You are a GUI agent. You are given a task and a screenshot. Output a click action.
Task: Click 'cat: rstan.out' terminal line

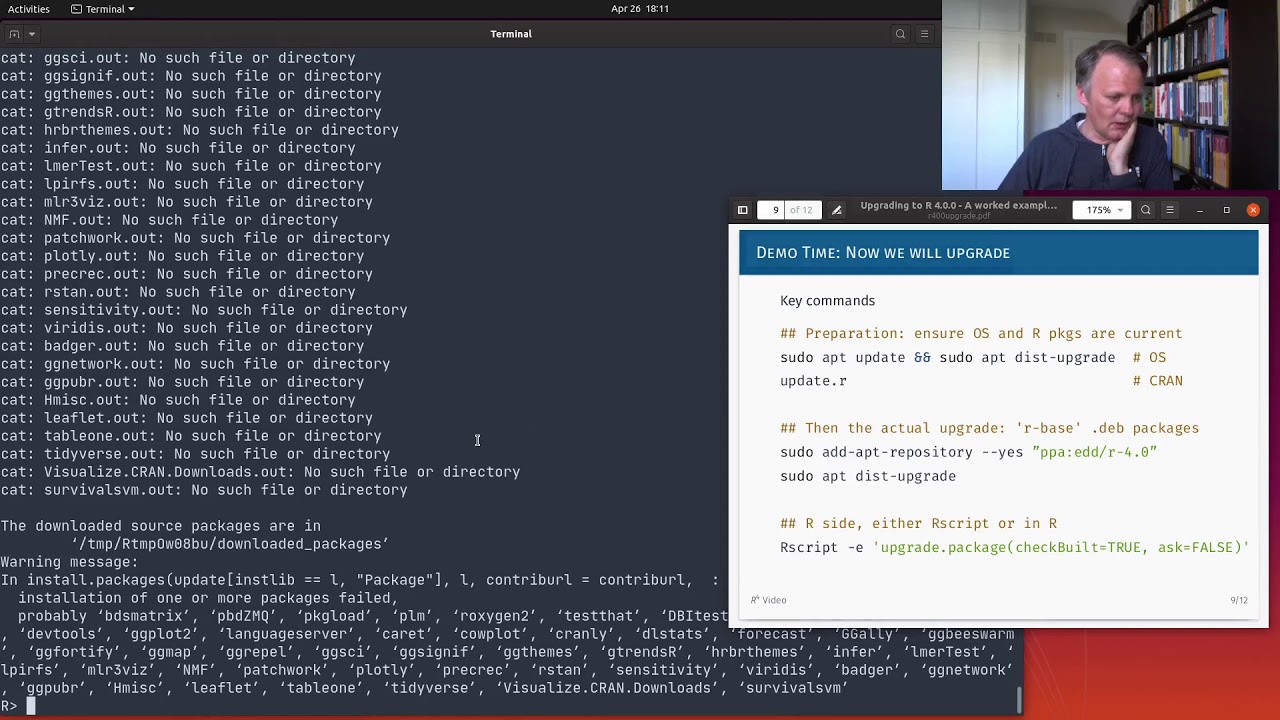(178, 292)
